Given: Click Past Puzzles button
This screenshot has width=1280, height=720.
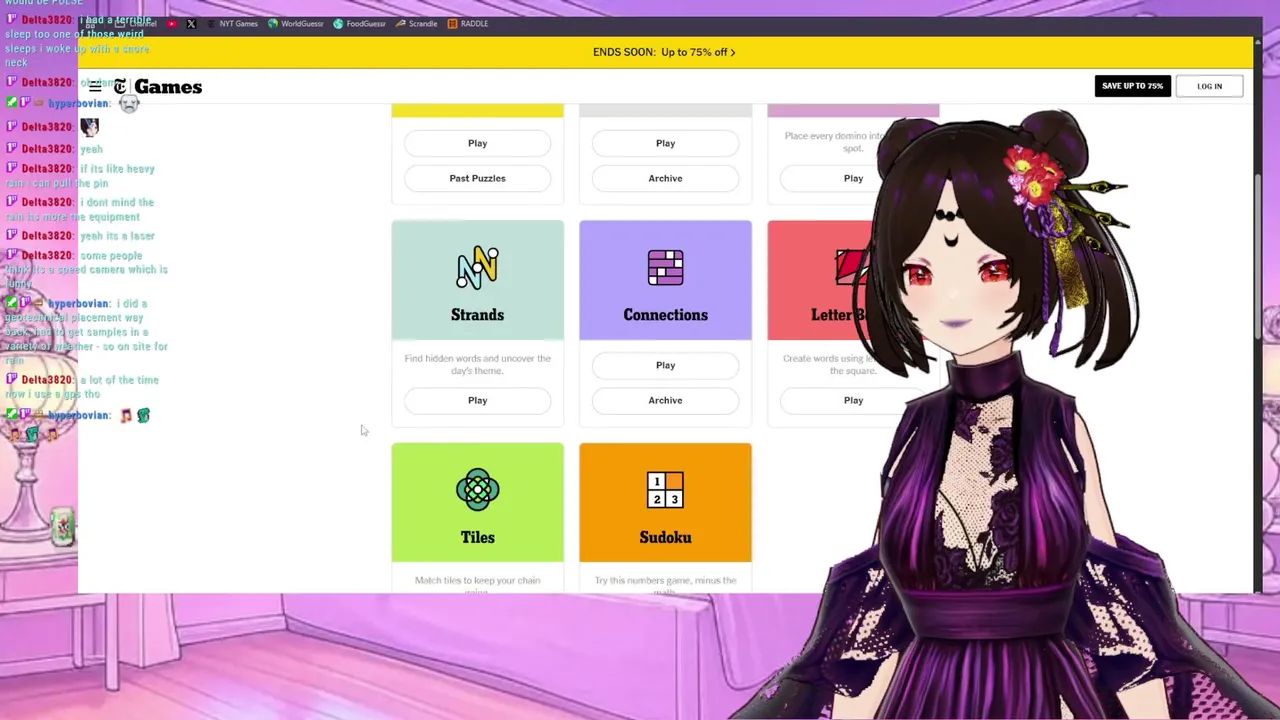Looking at the screenshot, I should tap(477, 178).
